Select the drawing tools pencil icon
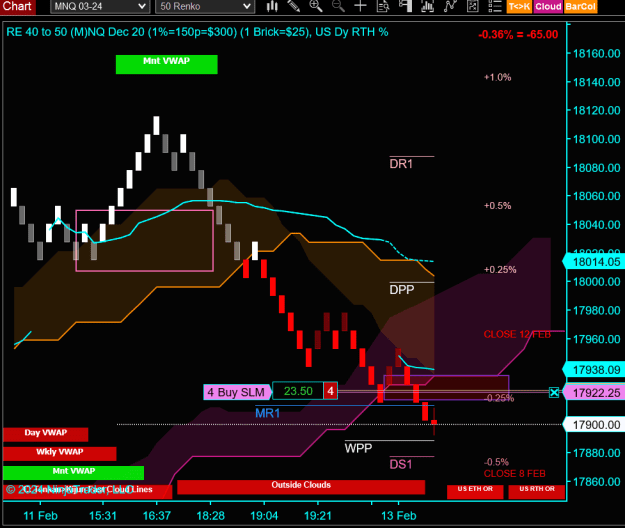This screenshot has width=625, height=528. pyautogui.click(x=294, y=6)
